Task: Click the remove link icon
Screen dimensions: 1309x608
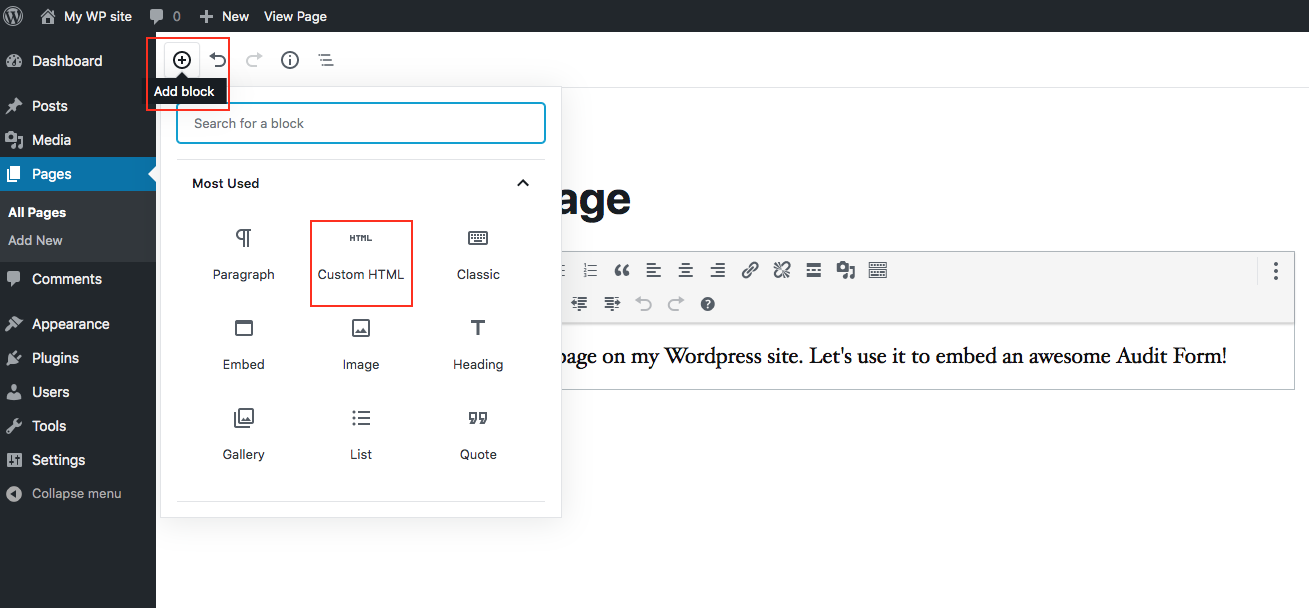Action: [782, 270]
